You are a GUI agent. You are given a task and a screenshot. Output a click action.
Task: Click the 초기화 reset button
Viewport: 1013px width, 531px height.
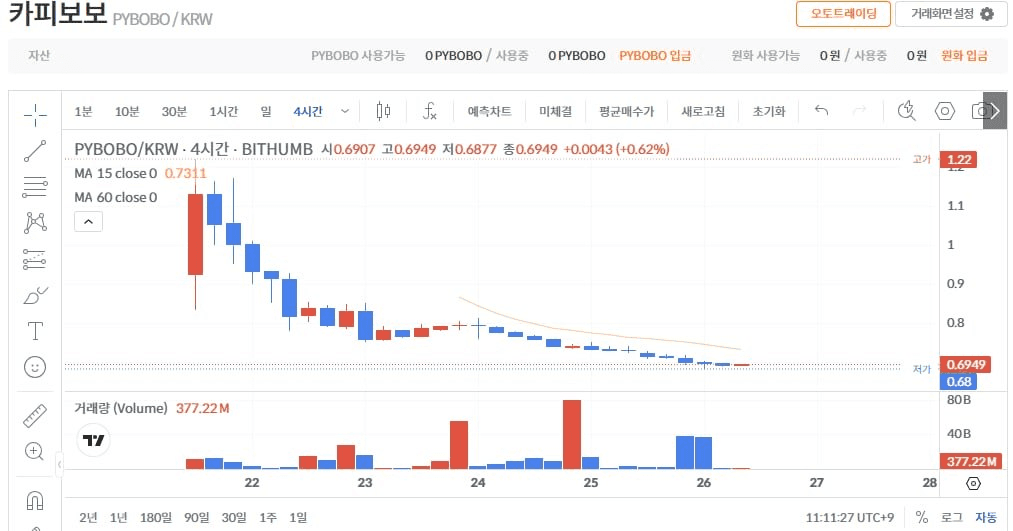coord(769,111)
